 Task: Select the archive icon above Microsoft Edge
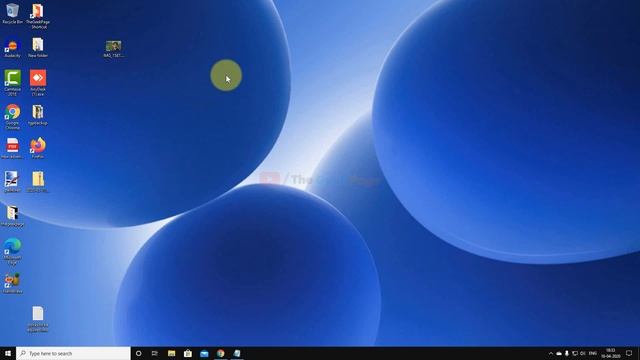click(12, 216)
